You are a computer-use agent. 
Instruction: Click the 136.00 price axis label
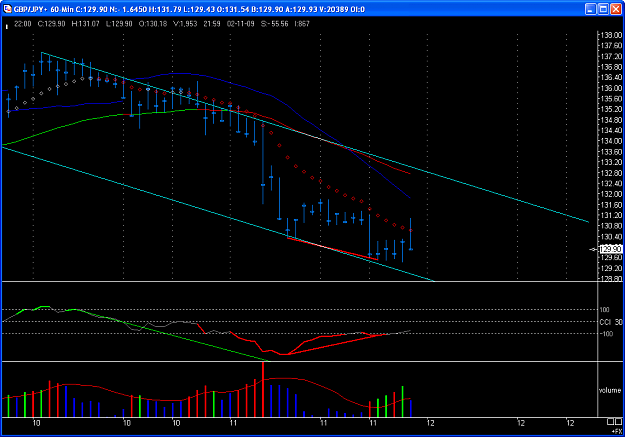pos(611,88)
